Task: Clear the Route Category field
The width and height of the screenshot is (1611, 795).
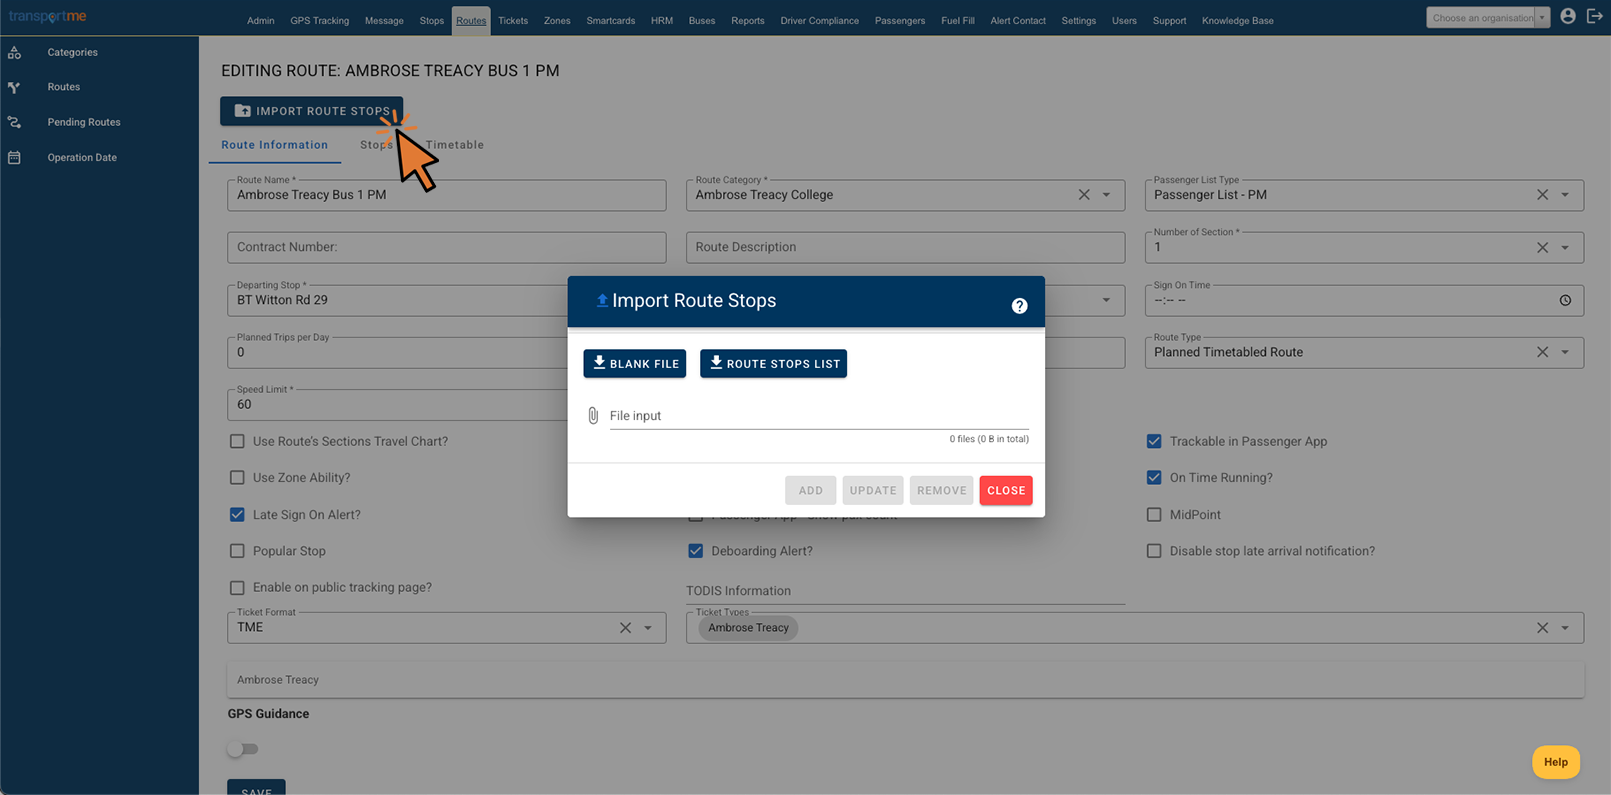Action: point(1084,195)
